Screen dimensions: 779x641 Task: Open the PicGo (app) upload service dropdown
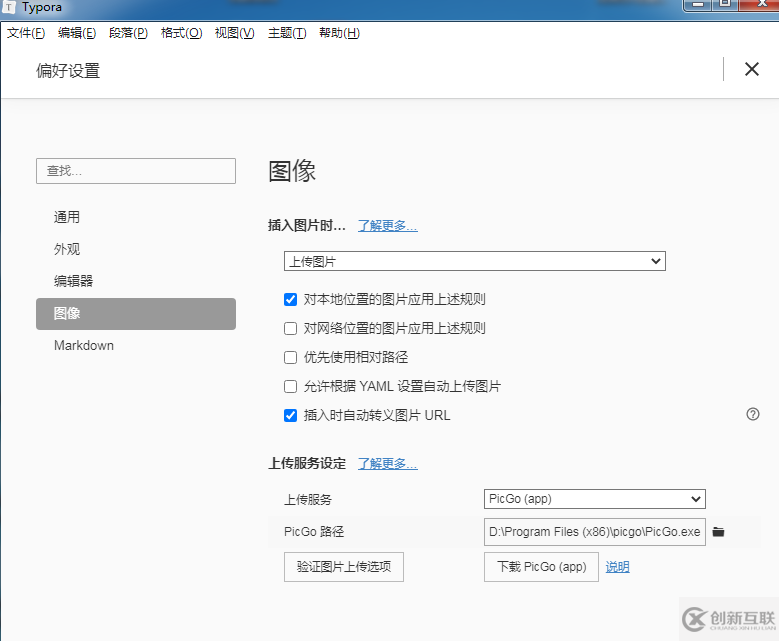click(x=595, y=499)
